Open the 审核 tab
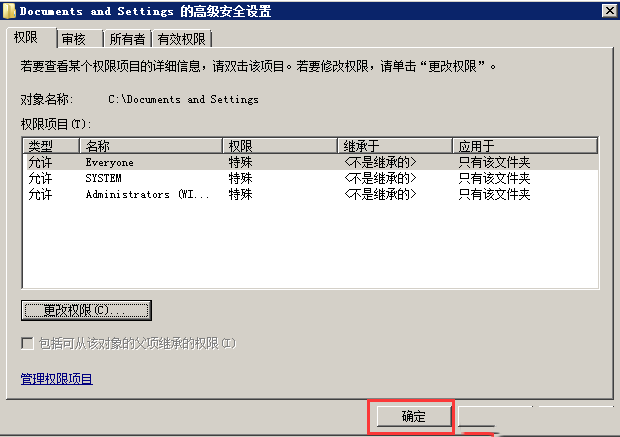This screenshot has width=620, height=437. pyautogui.click(x=80, y=39)
